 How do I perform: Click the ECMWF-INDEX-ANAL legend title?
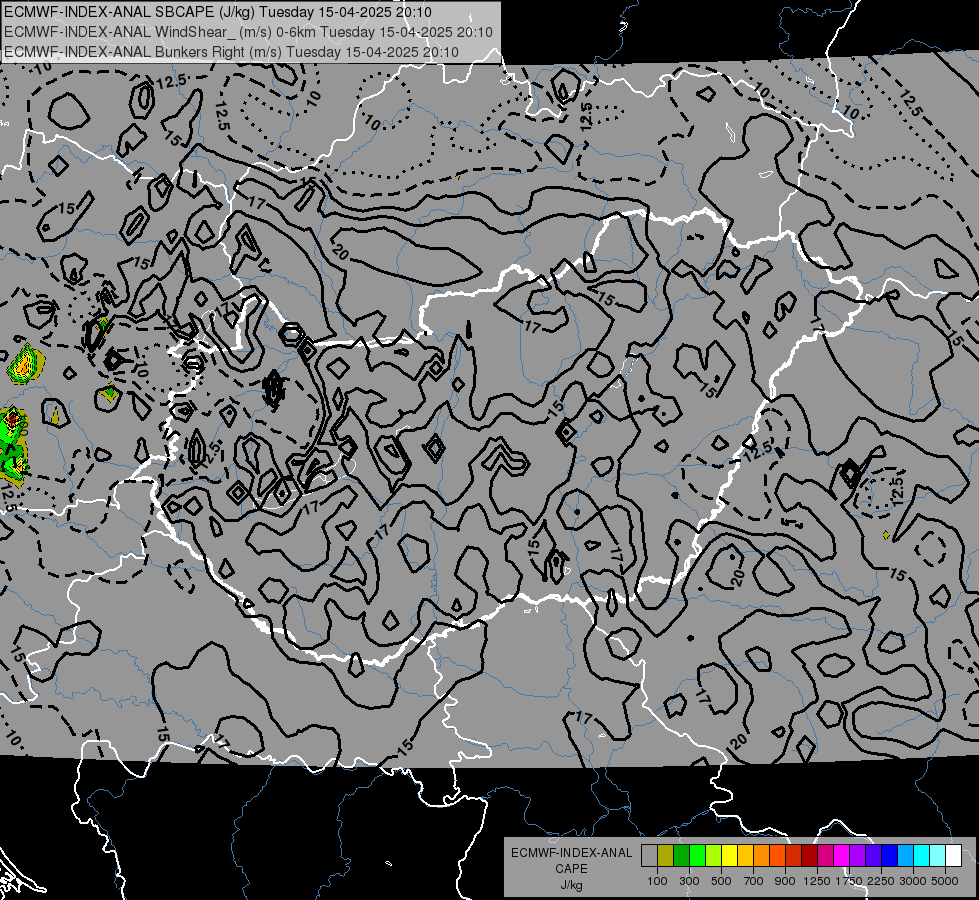click(x=571, y=853)
